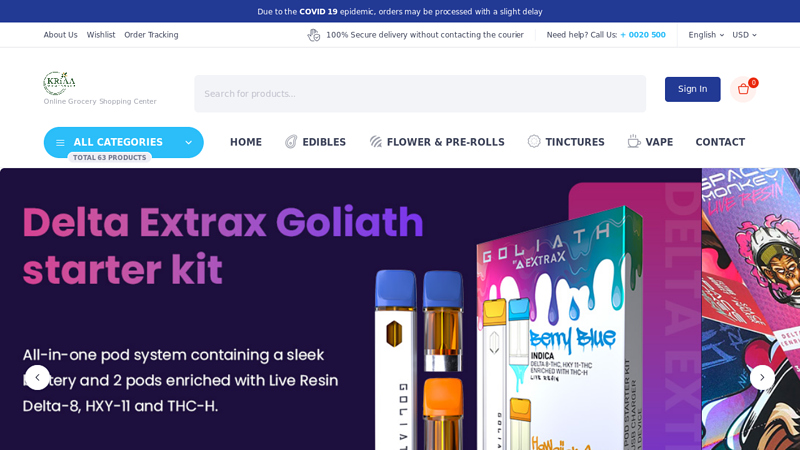Go to previous slide arrow
800x450 pixels.
(x=37, y=378)
